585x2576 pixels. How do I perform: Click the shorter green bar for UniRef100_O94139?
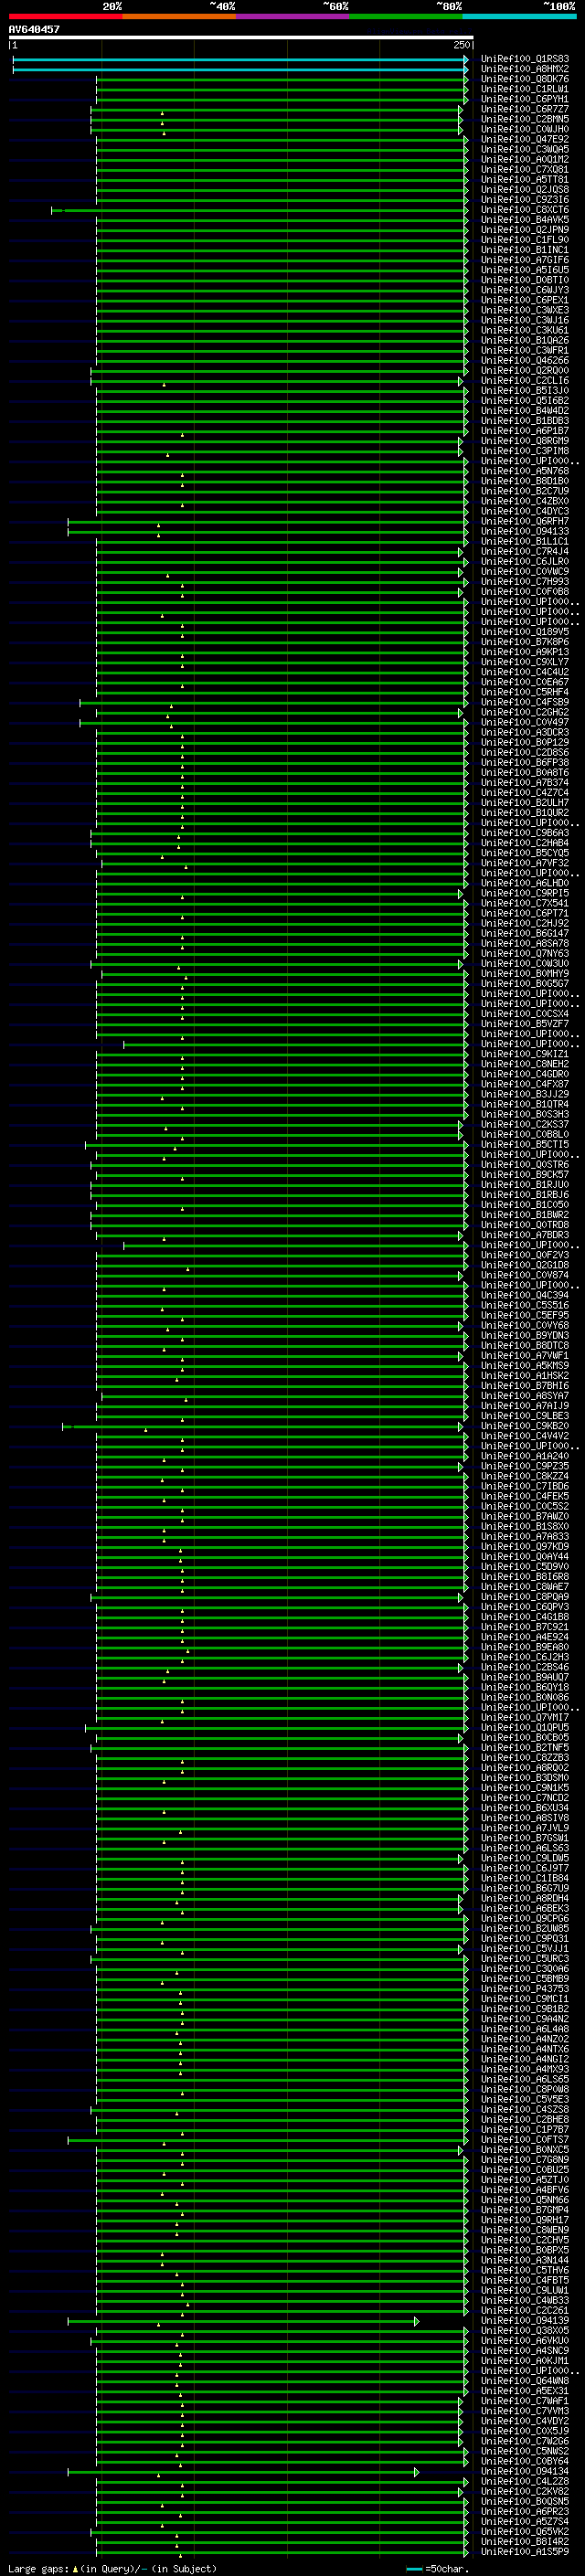tap(243, 2321)
